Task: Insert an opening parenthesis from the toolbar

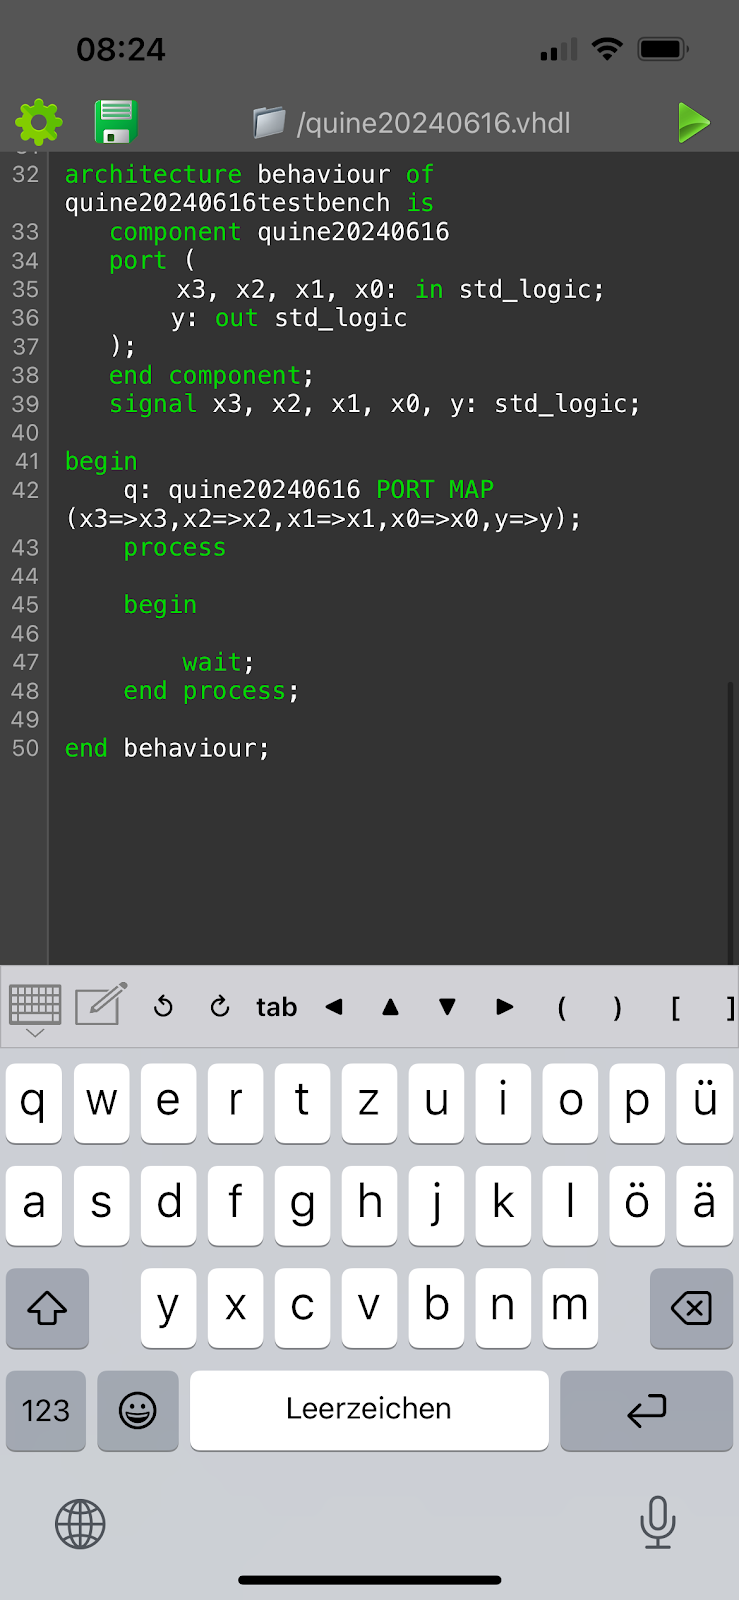Action: (562, 1007)
